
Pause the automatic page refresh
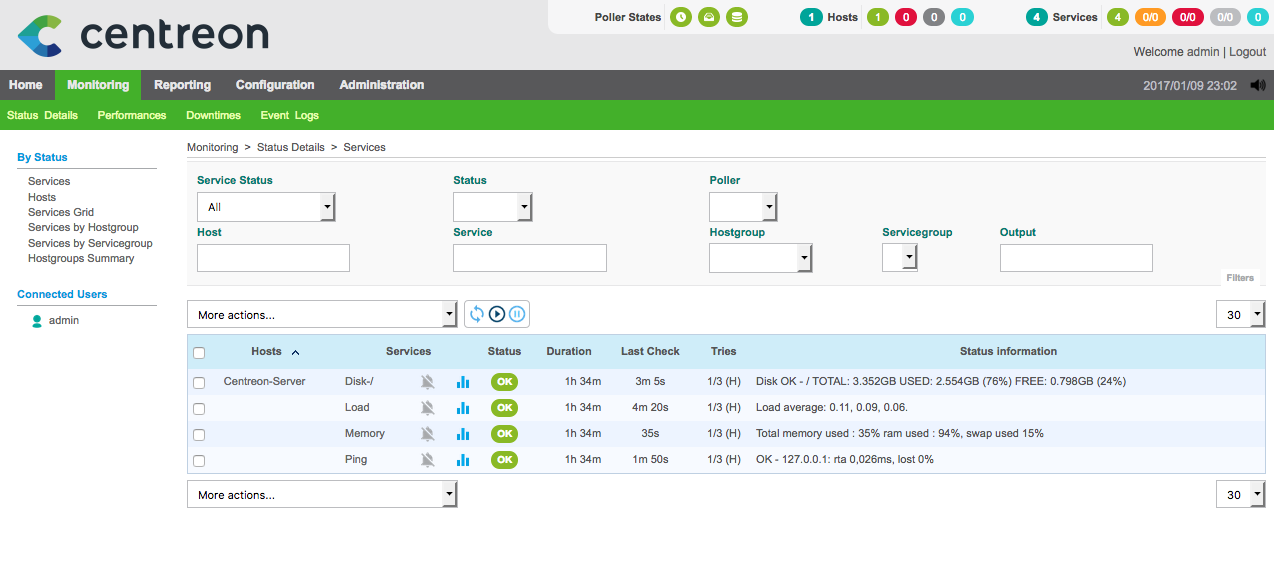point(517,314)
